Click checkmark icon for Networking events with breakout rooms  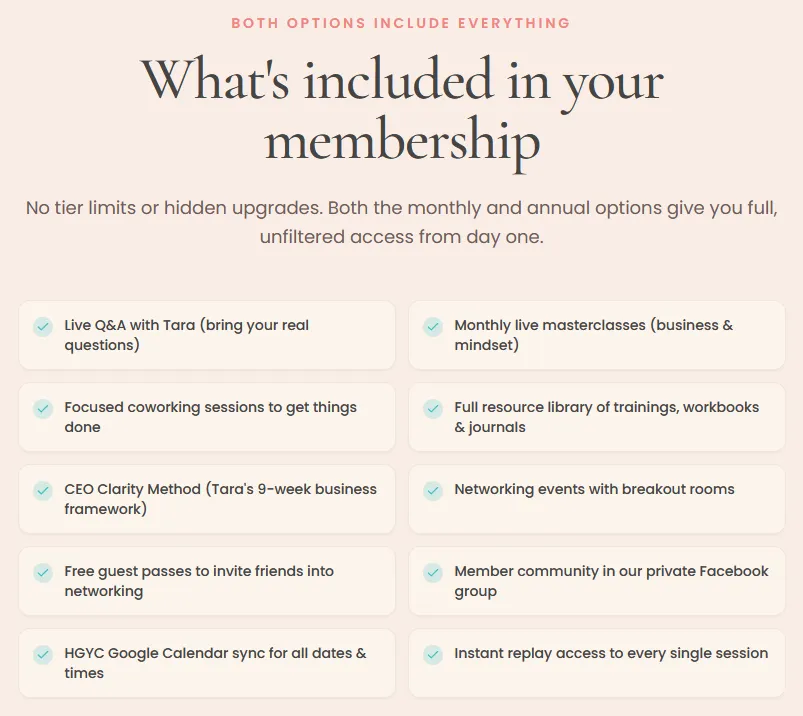tap(433, 490)
